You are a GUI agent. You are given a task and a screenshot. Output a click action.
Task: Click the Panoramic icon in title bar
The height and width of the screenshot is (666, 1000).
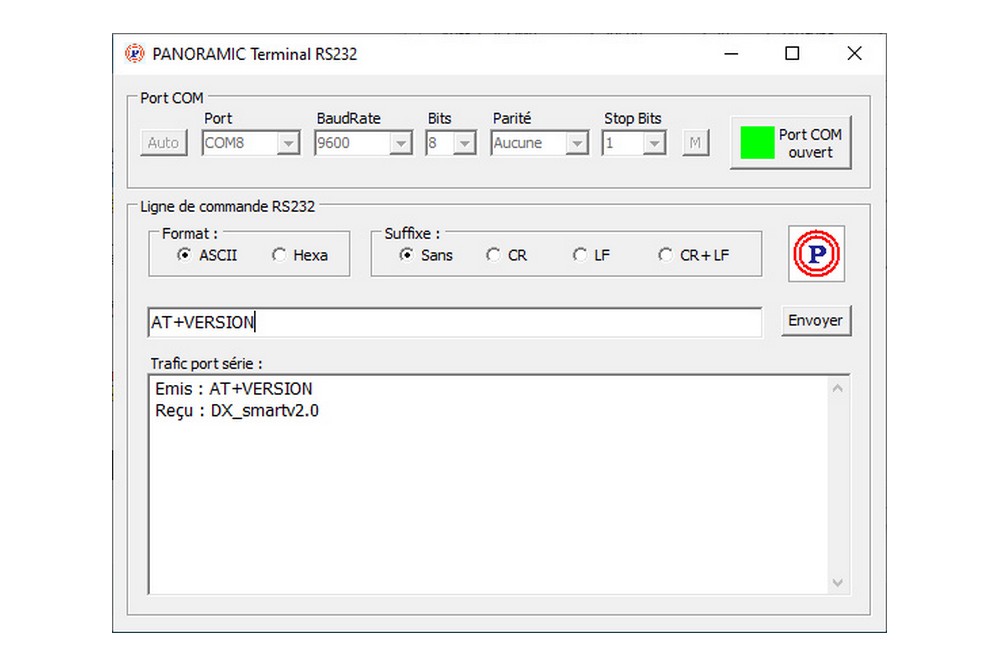135,54
